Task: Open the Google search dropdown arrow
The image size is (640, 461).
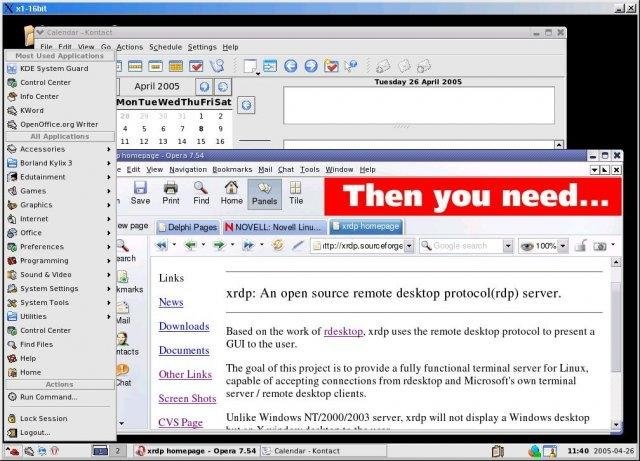Action: point(508,246)
